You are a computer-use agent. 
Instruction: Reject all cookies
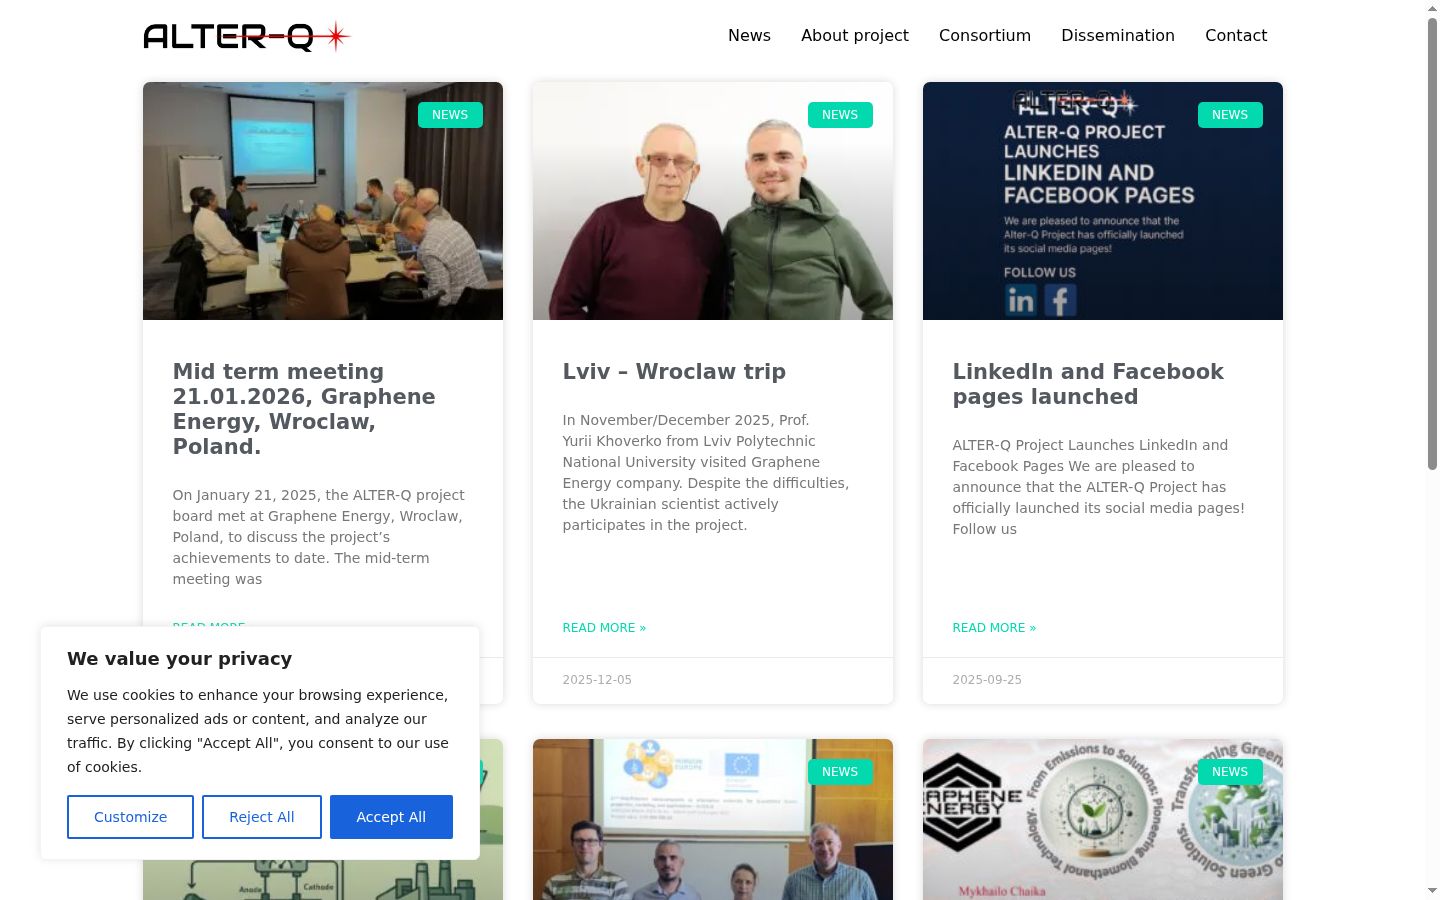pos(262,817)
